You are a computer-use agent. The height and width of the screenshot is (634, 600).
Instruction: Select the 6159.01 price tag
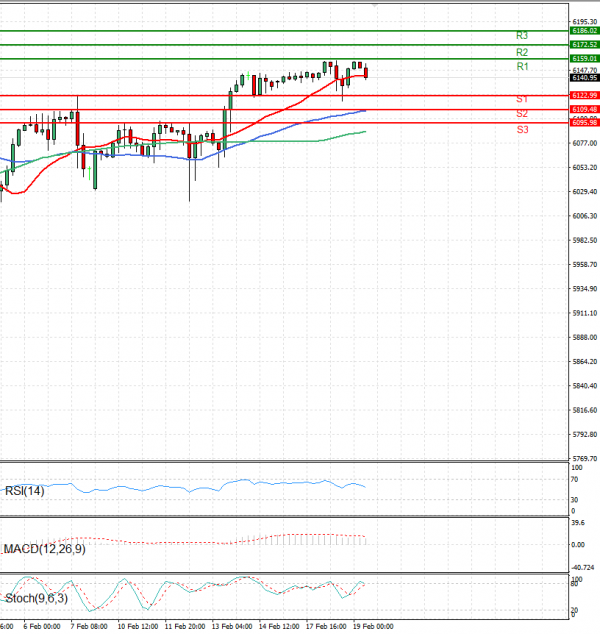[585, 59]
